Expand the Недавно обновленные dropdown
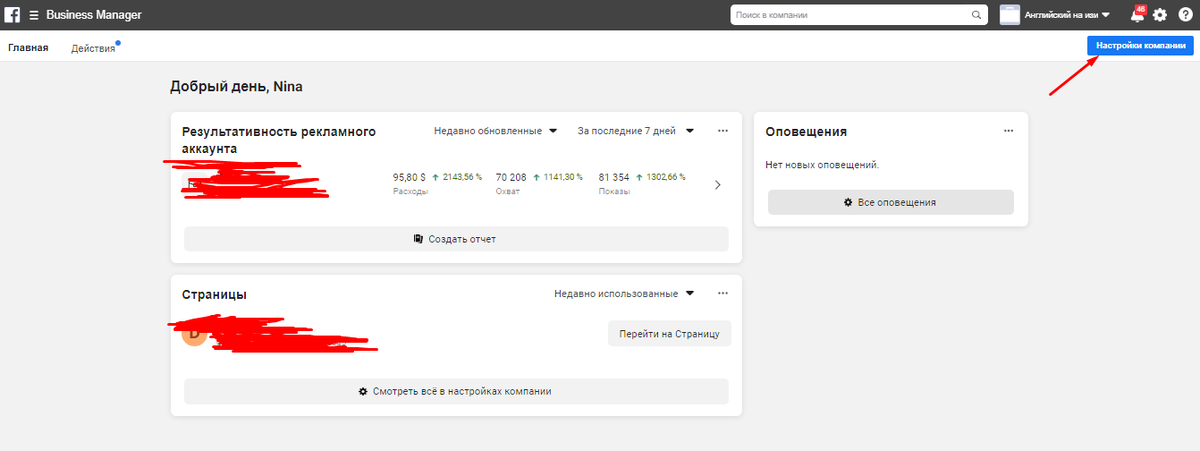The image size is (1200, 451). point(495,131)
